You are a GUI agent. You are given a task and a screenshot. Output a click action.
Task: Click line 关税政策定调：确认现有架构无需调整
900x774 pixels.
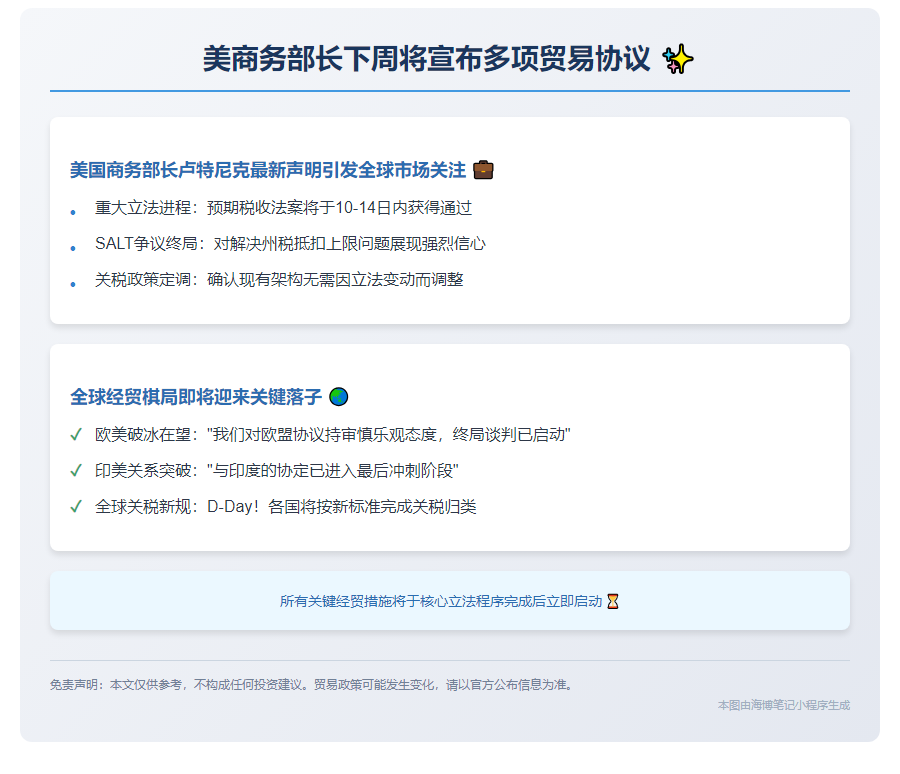tap(279, 280)
